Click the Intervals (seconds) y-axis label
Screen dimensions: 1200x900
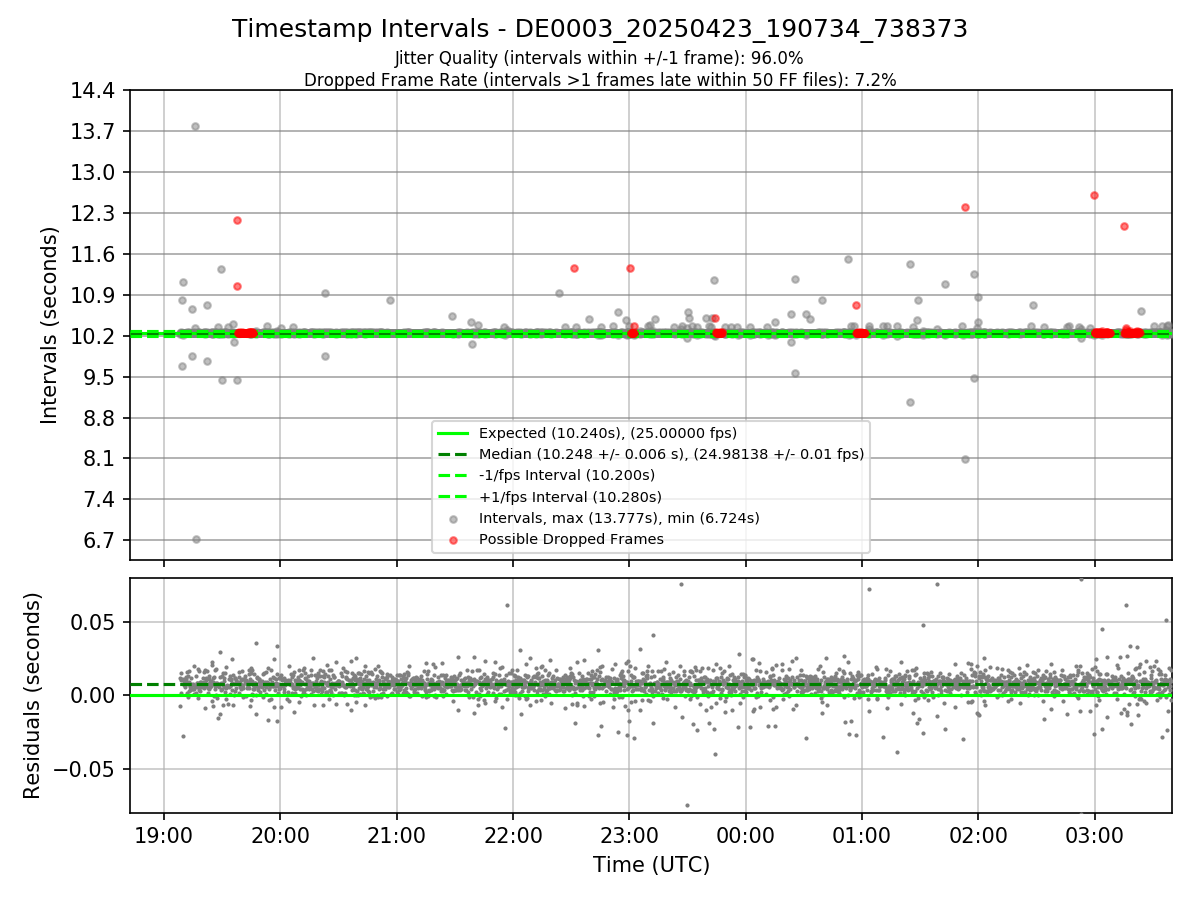pos(50,325)
